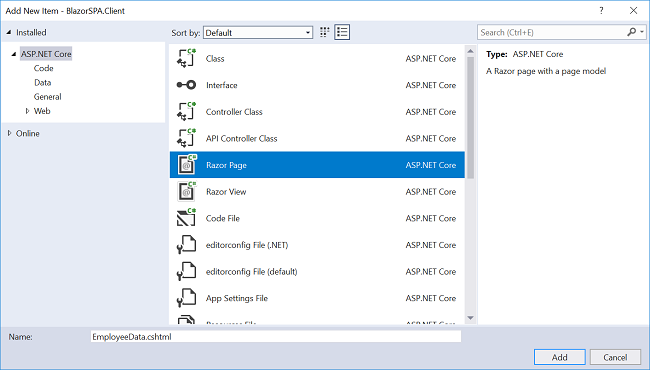Close the Add New Item dialog
The width and height of the screenshot is (650, 370).
point(633,11)
